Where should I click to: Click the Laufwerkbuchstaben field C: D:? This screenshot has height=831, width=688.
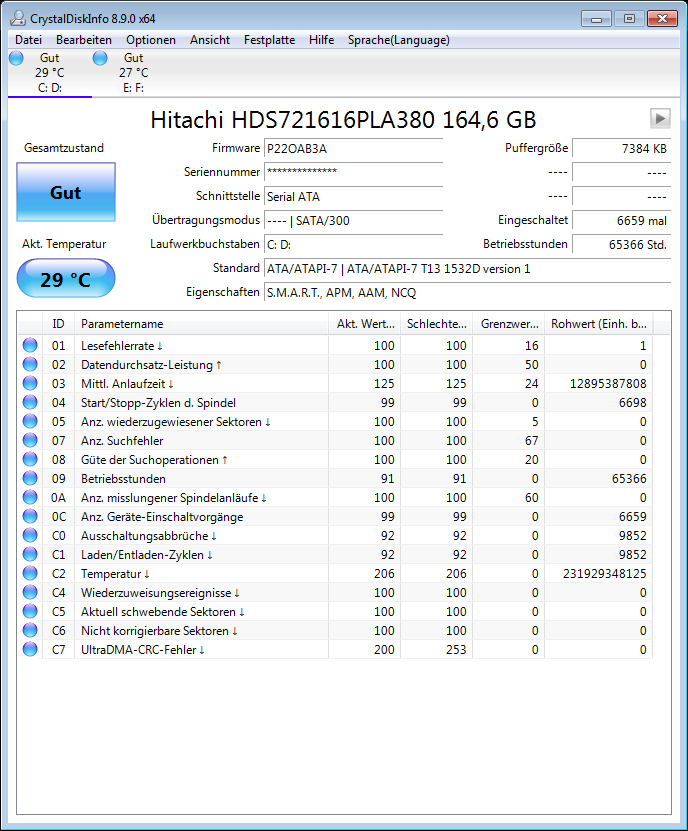(353, 244)
